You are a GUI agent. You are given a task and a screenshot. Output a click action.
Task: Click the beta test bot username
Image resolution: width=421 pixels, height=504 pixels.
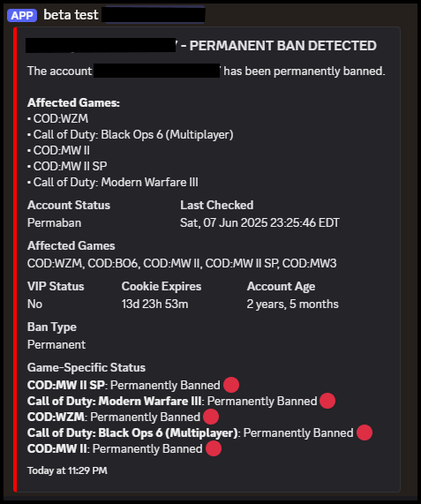pos(71,15)
